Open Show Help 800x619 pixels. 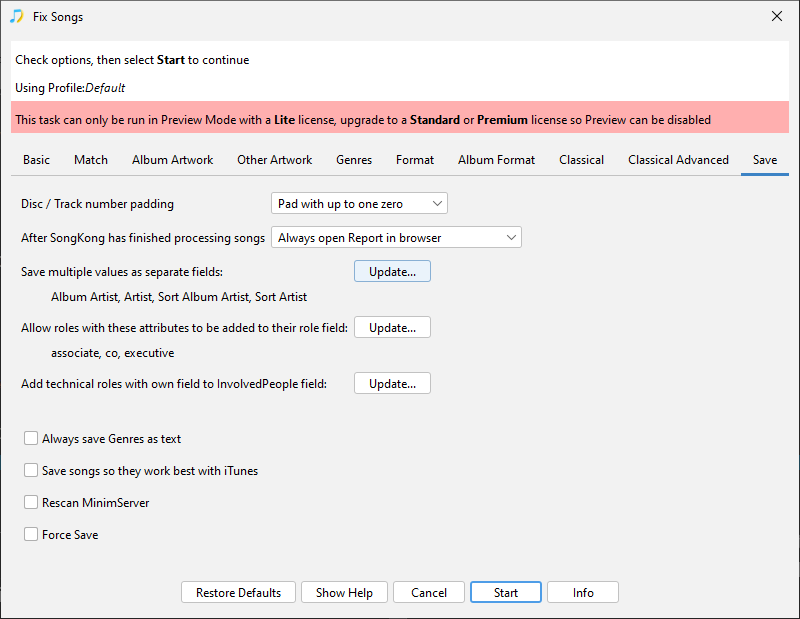click(344, 593)
